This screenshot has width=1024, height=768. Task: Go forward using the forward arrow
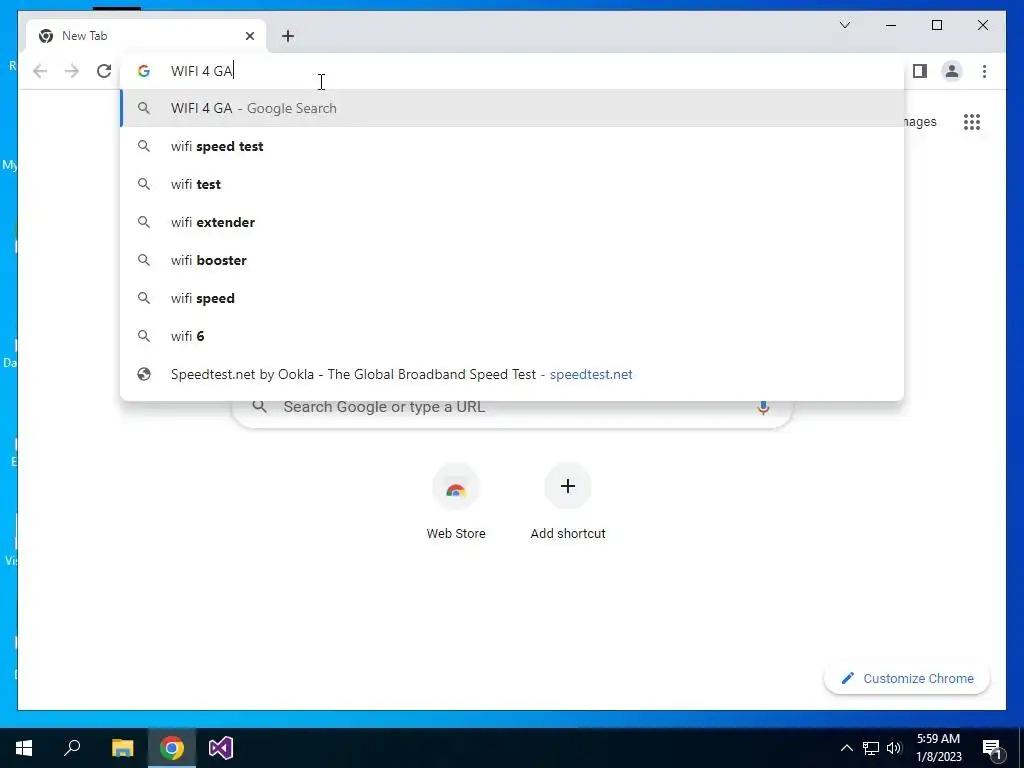coord(72,71)
